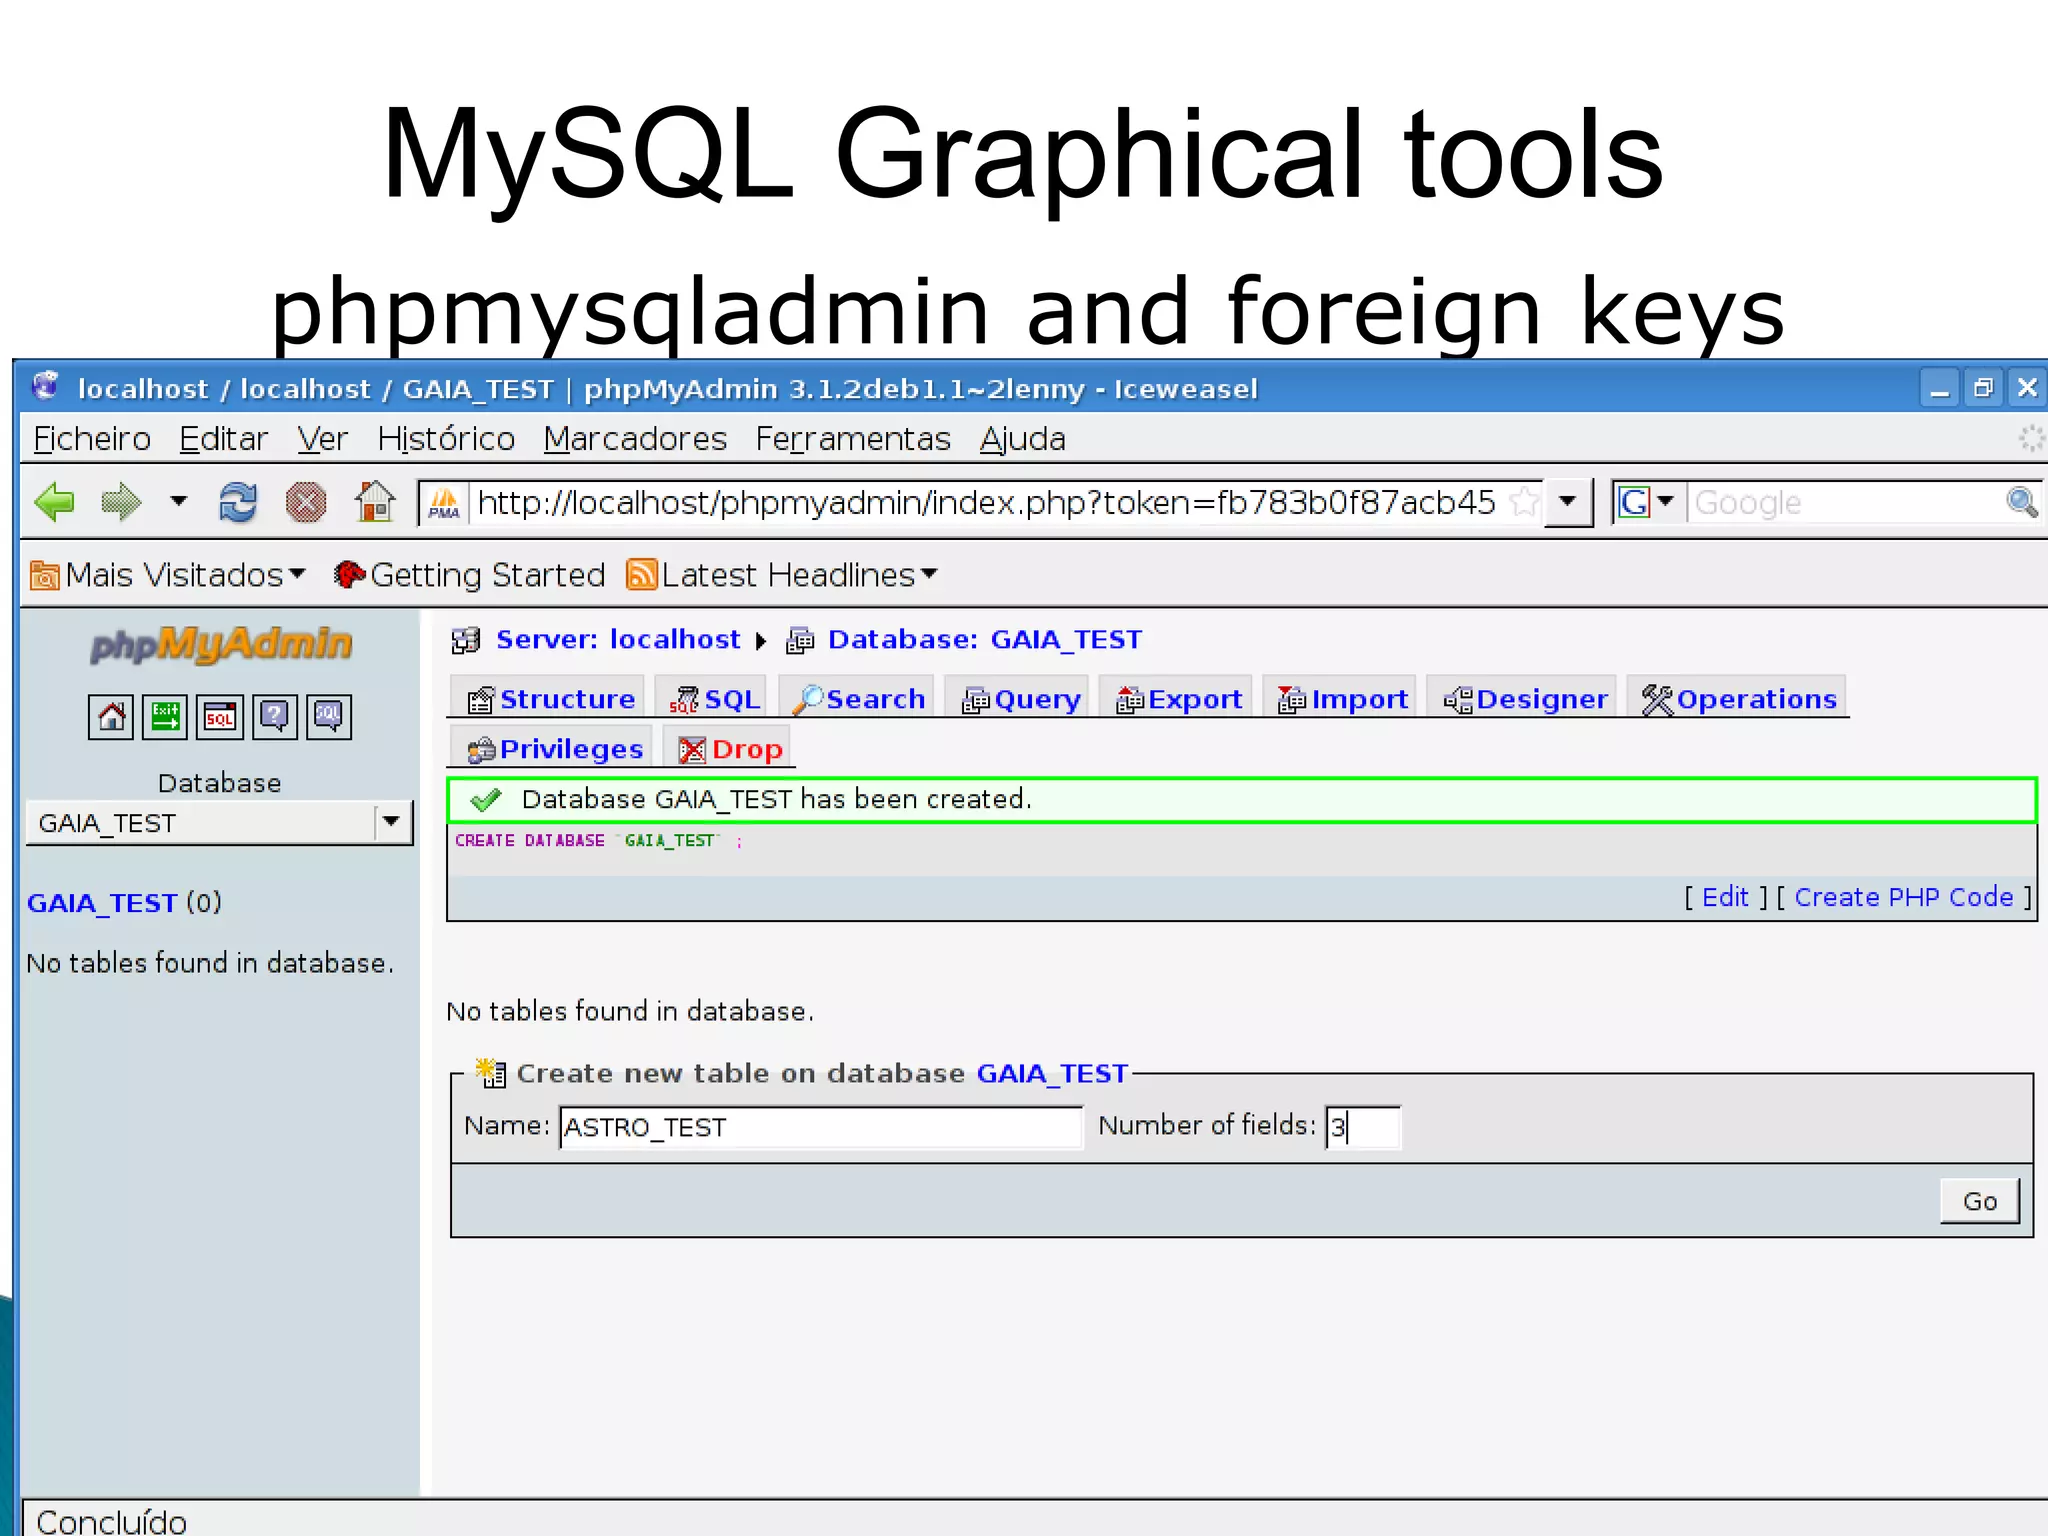Viewport: 2048px width, 1536px height.
Task: Click the table Name field ASTRO_TEST
Action: pos(821,1127)
